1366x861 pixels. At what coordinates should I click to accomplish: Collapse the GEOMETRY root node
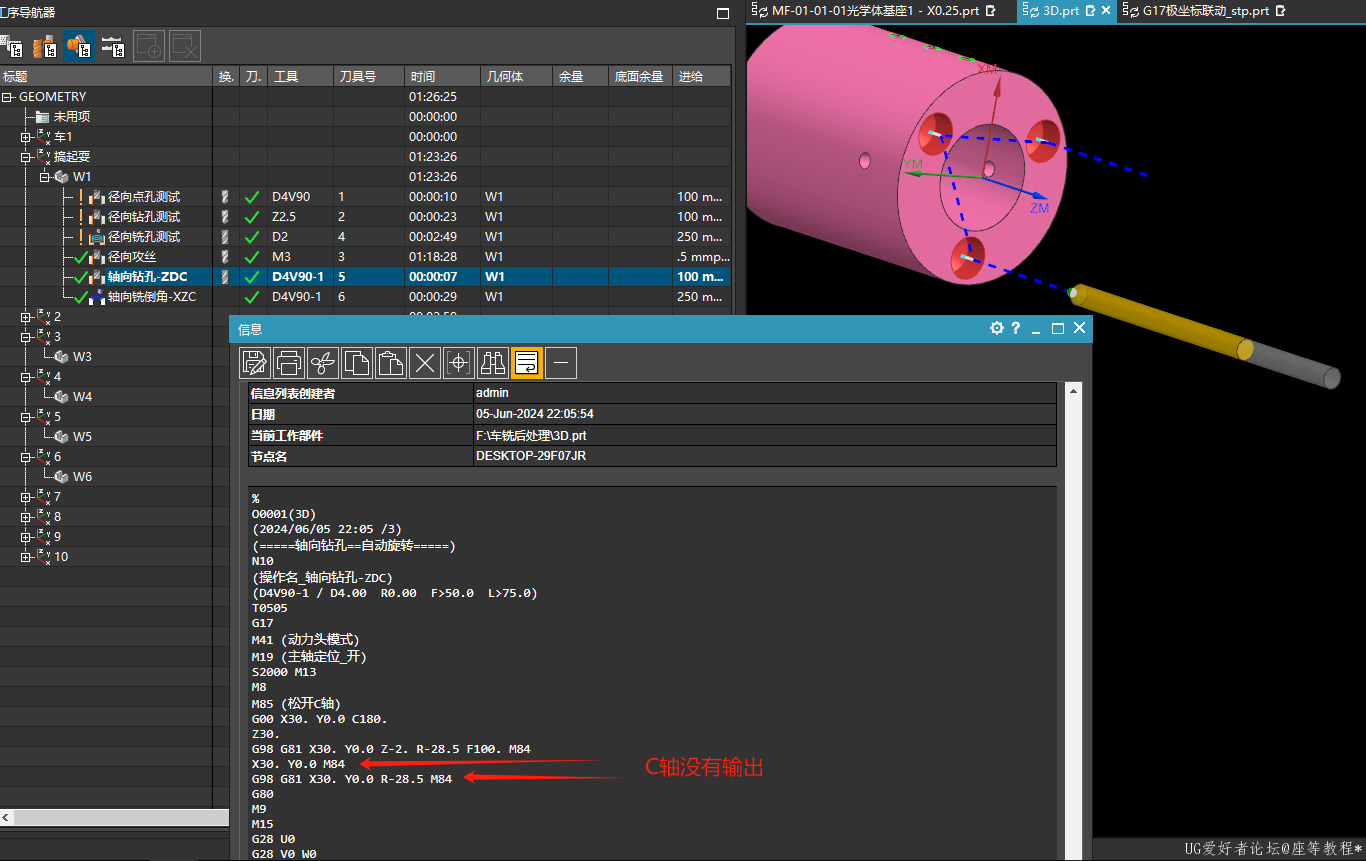[x=7, y=97]
